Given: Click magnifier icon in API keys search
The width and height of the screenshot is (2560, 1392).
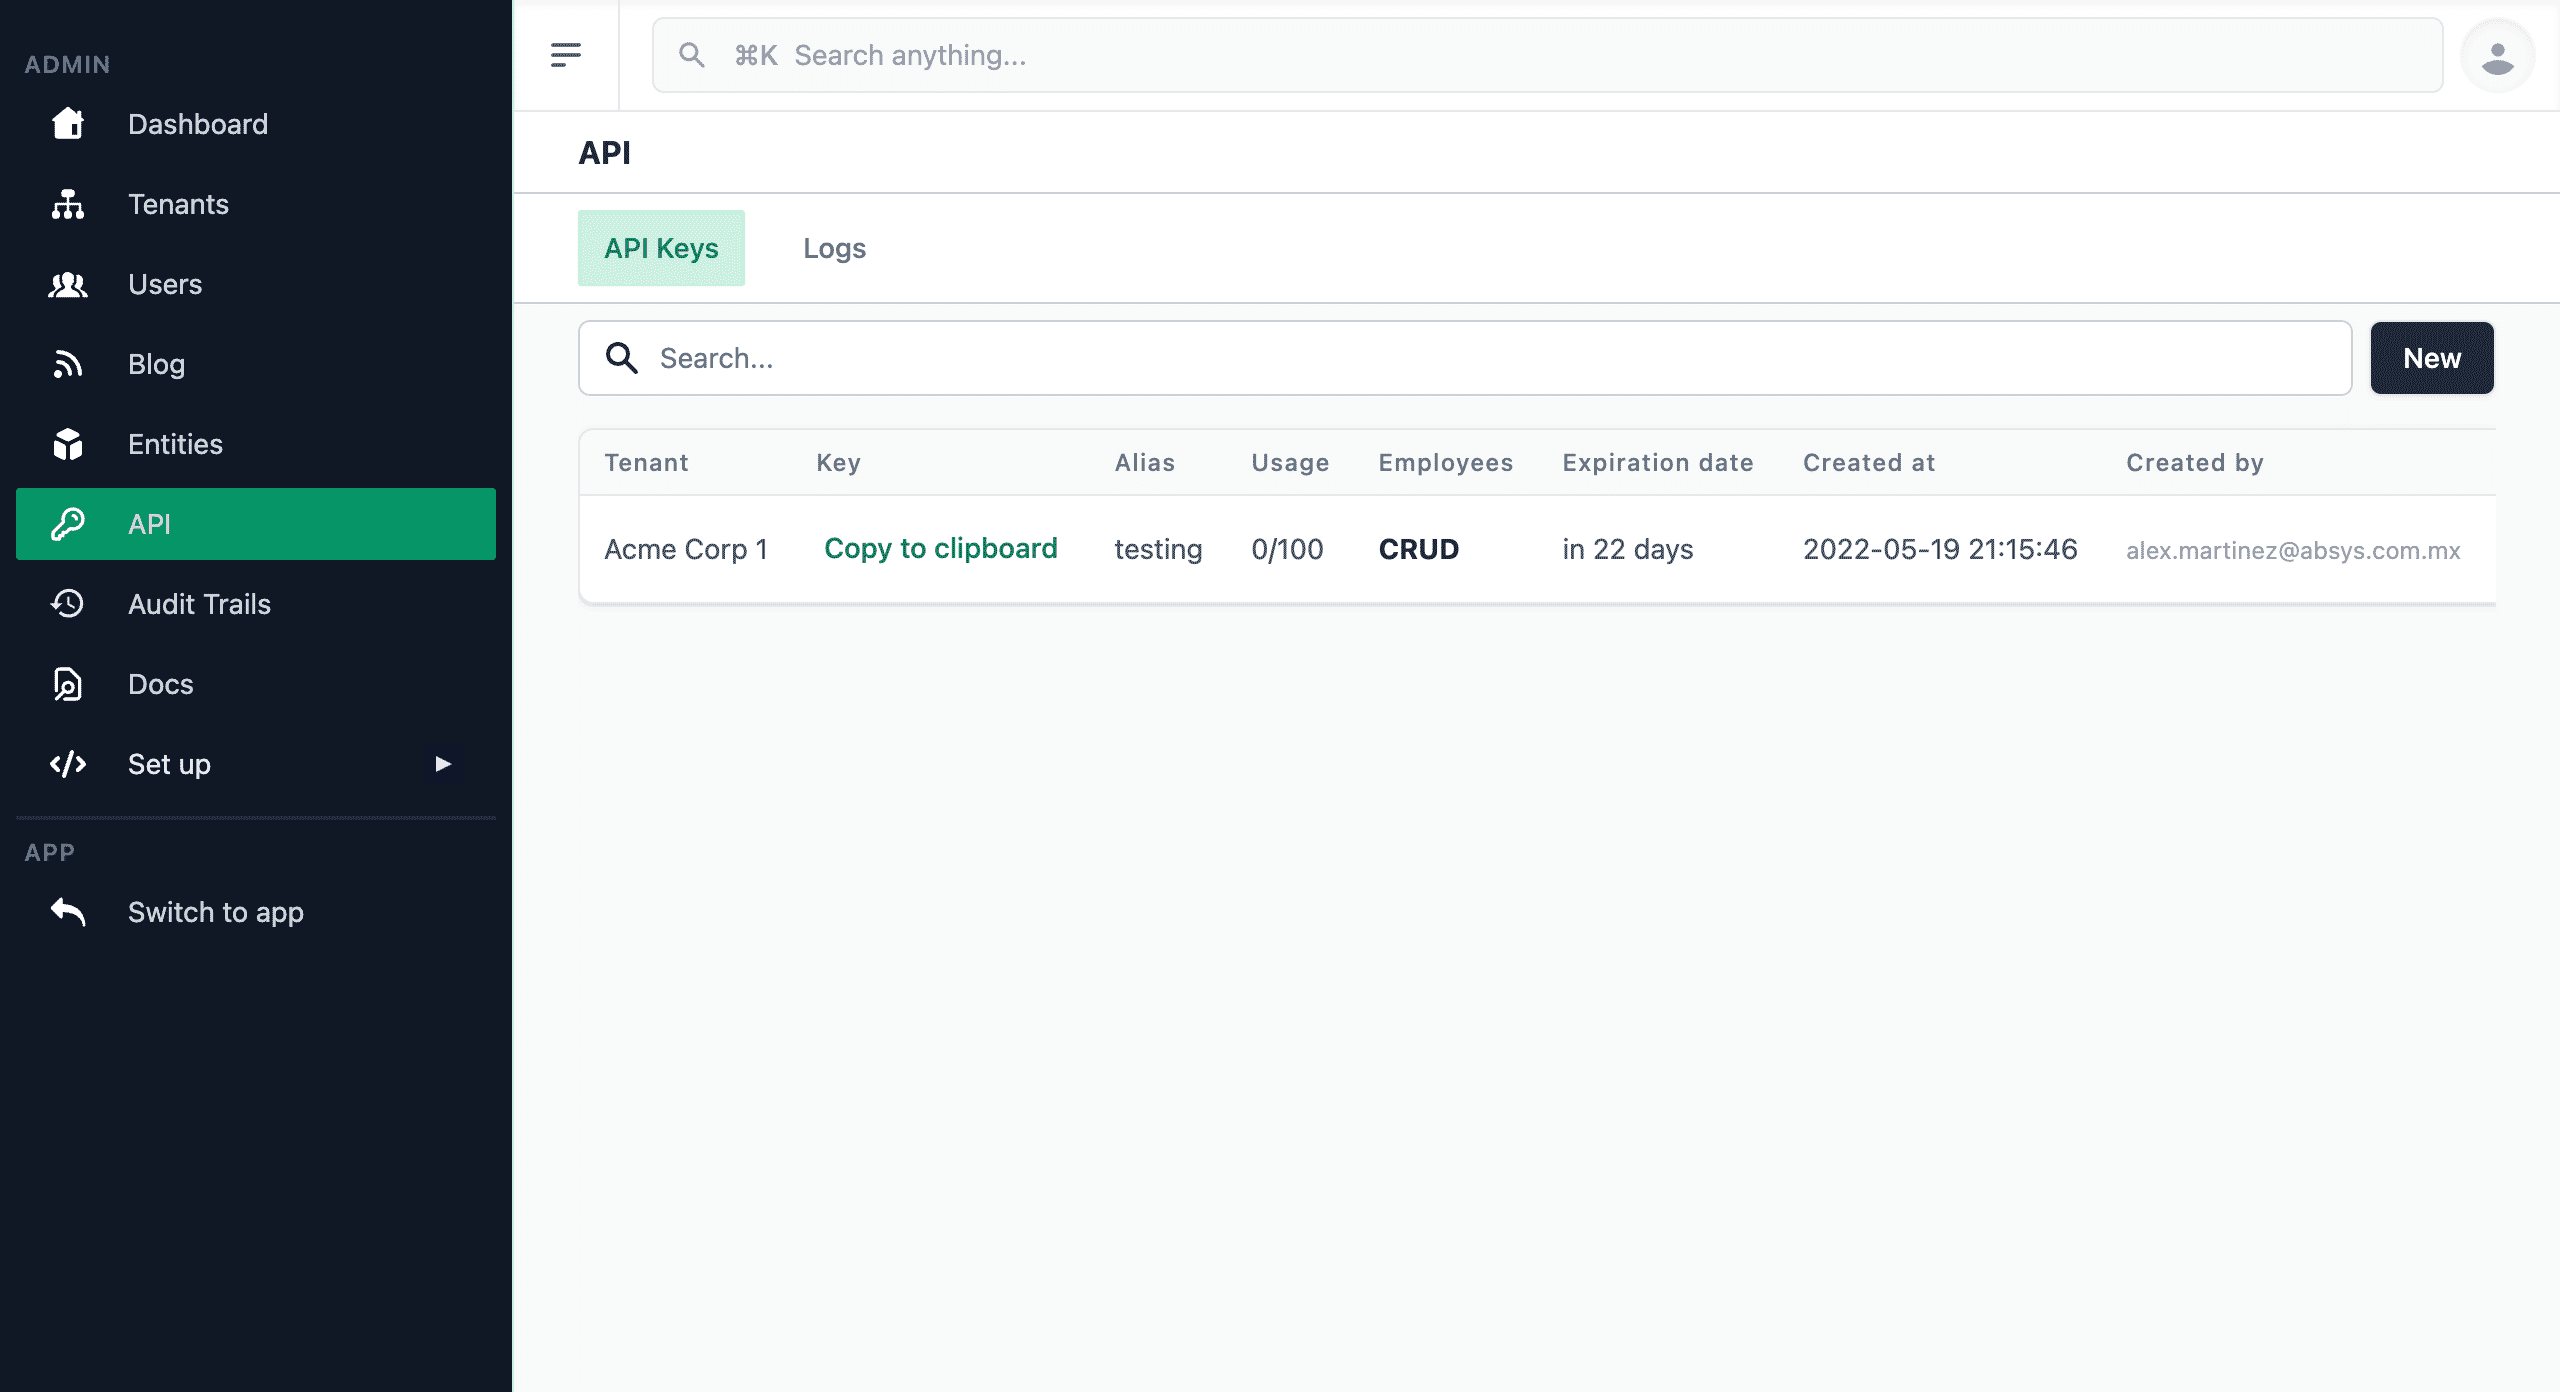Looking at the screenshot, I should tap(622, 358).
